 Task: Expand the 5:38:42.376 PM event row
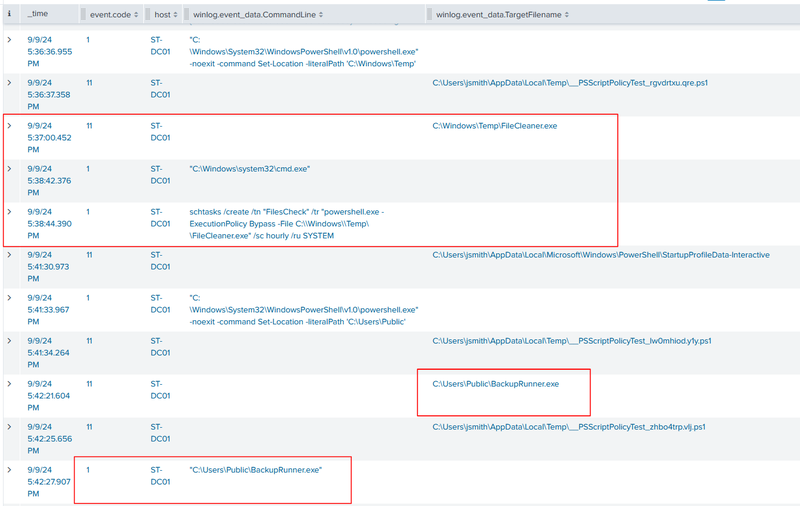click(x=9, y=168)
